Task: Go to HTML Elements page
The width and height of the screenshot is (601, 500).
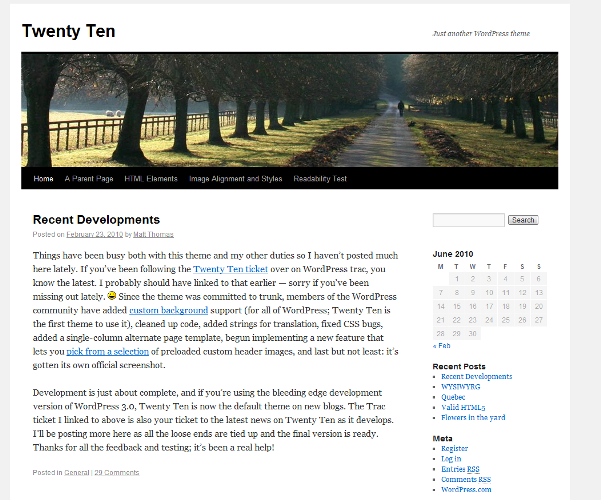Action: pos(151,179)
